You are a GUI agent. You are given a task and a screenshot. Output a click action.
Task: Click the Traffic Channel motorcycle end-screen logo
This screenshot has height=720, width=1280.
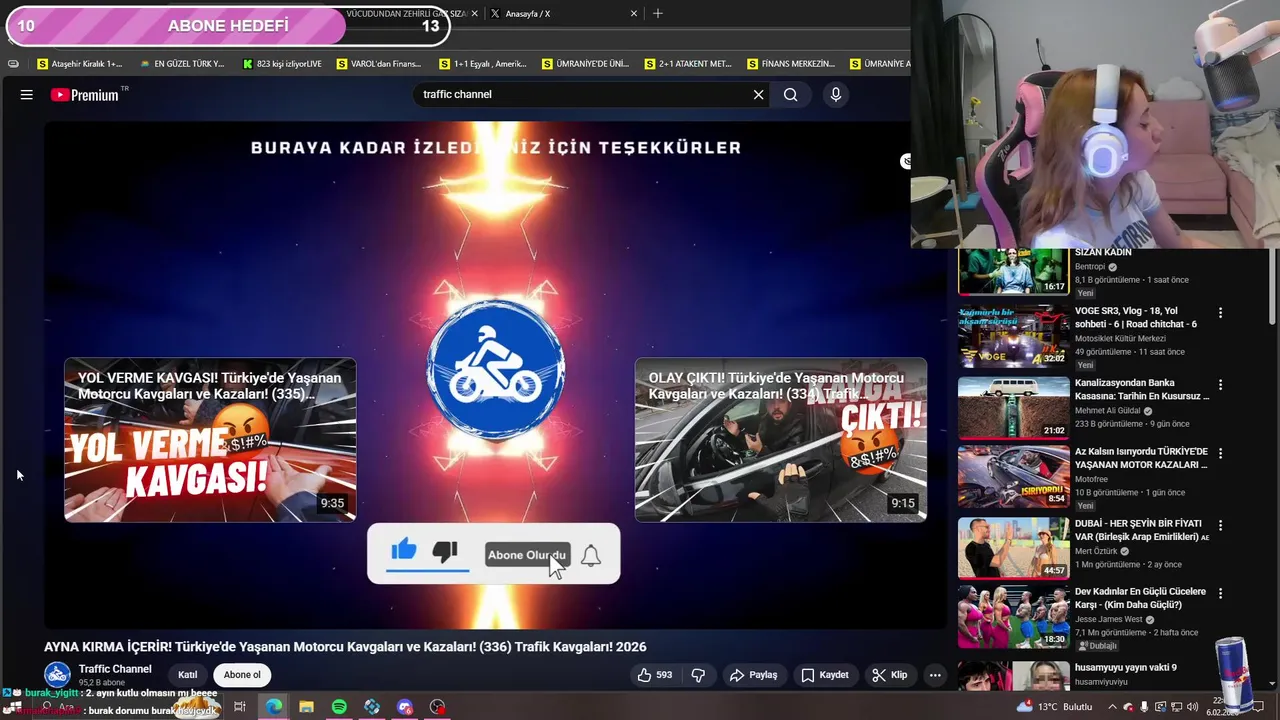tap(496, 371)
